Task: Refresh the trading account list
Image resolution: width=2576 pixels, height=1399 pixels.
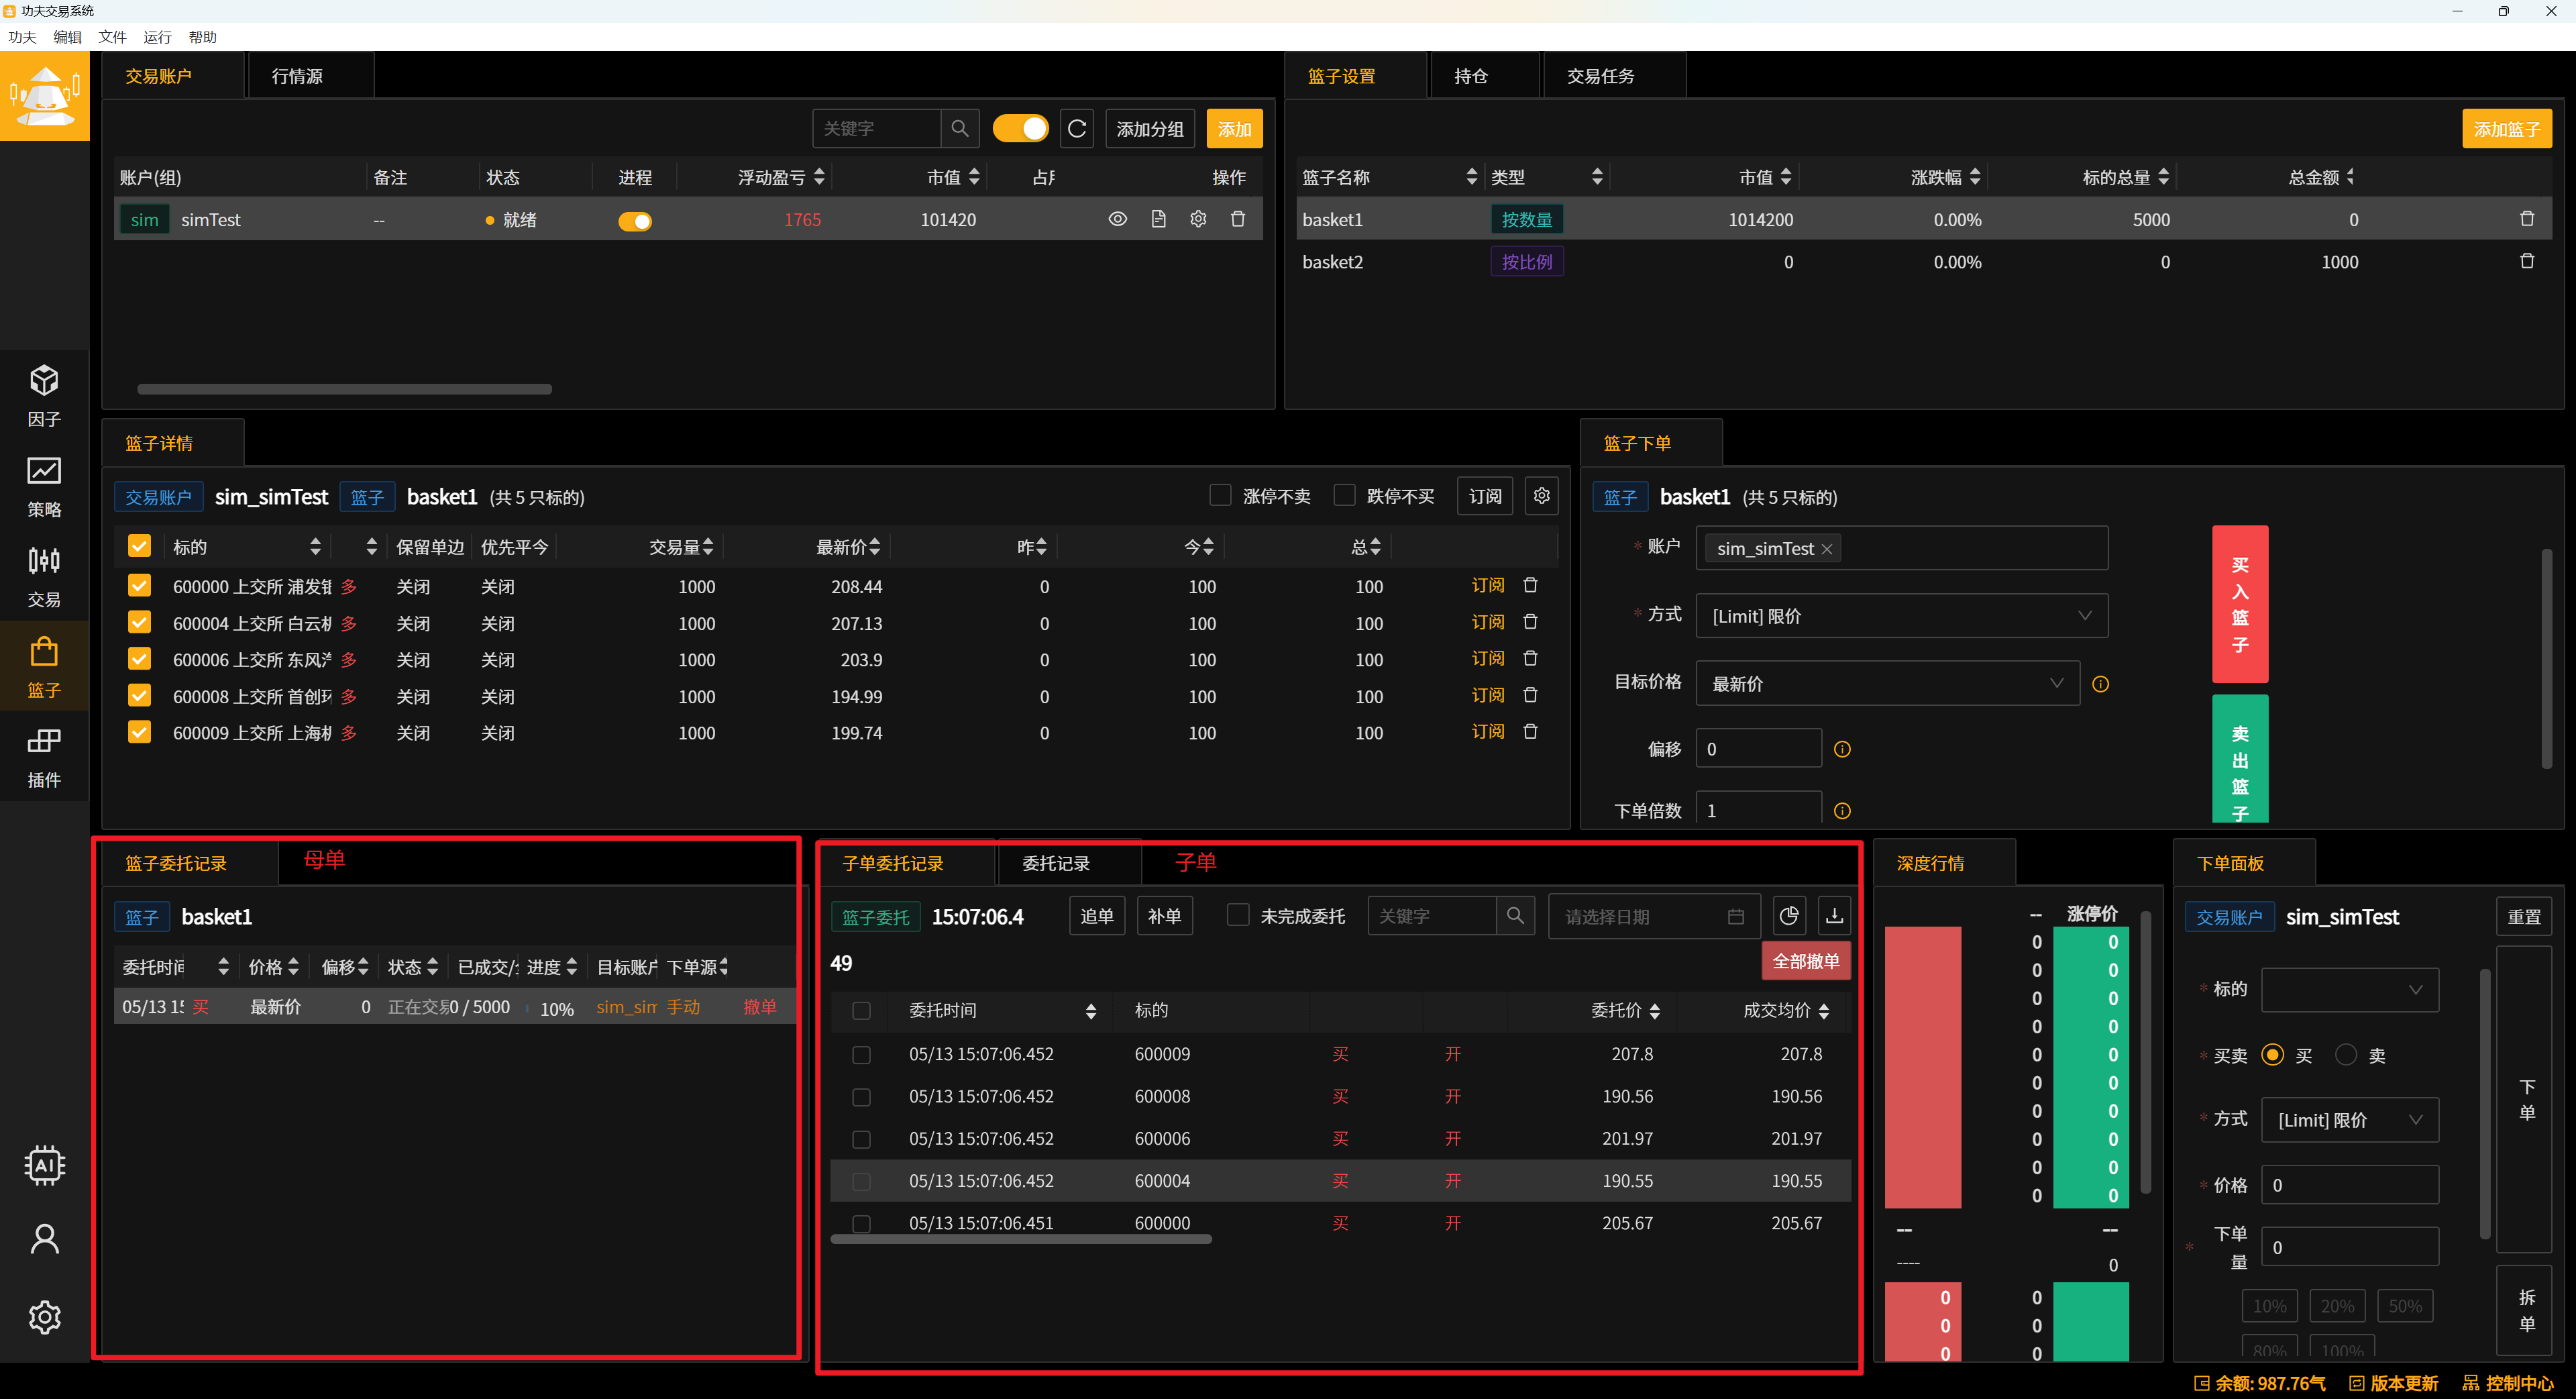Action: [1077, 129]
